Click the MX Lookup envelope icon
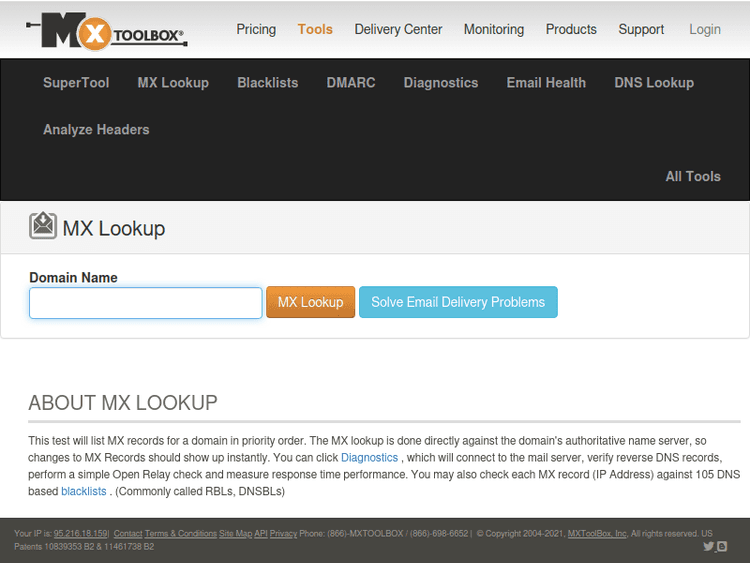This screenshot has height=563, width=750. (x=42, y=227)
